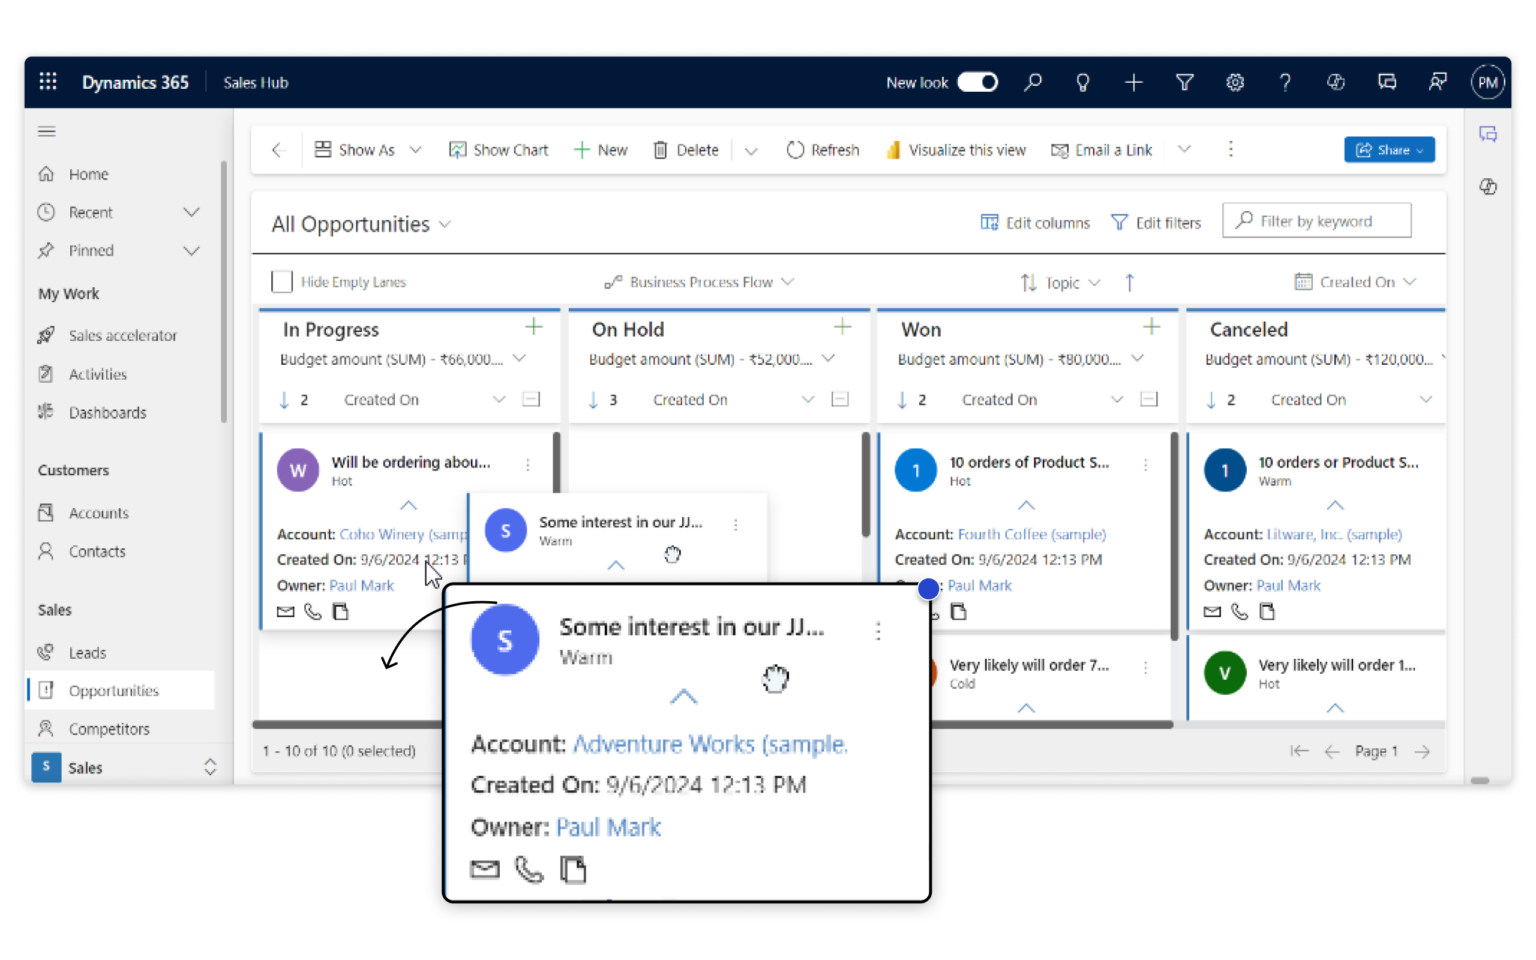Click the Won lane vertical scrollbar

(x=1174, y=535)
